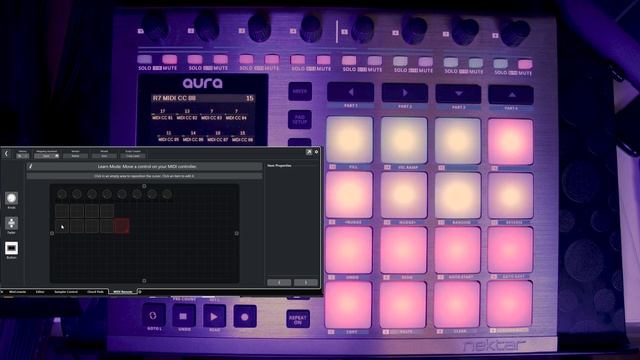The image size is (640, 360).
Task: Open the Sampler Control tab
Action: point(66,292)
